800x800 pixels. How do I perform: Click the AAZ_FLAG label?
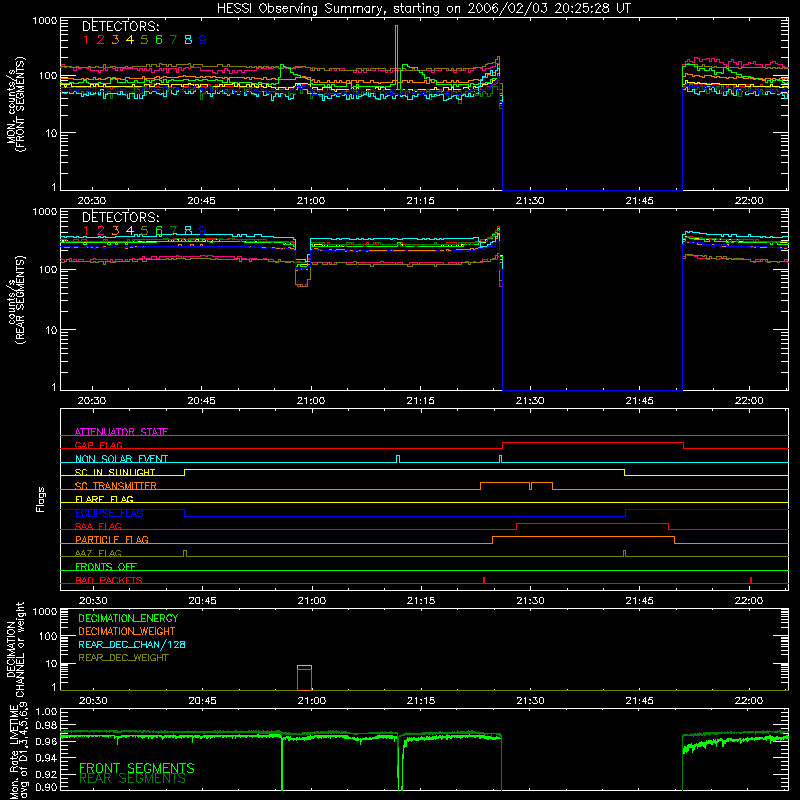[x=98, y=553]
